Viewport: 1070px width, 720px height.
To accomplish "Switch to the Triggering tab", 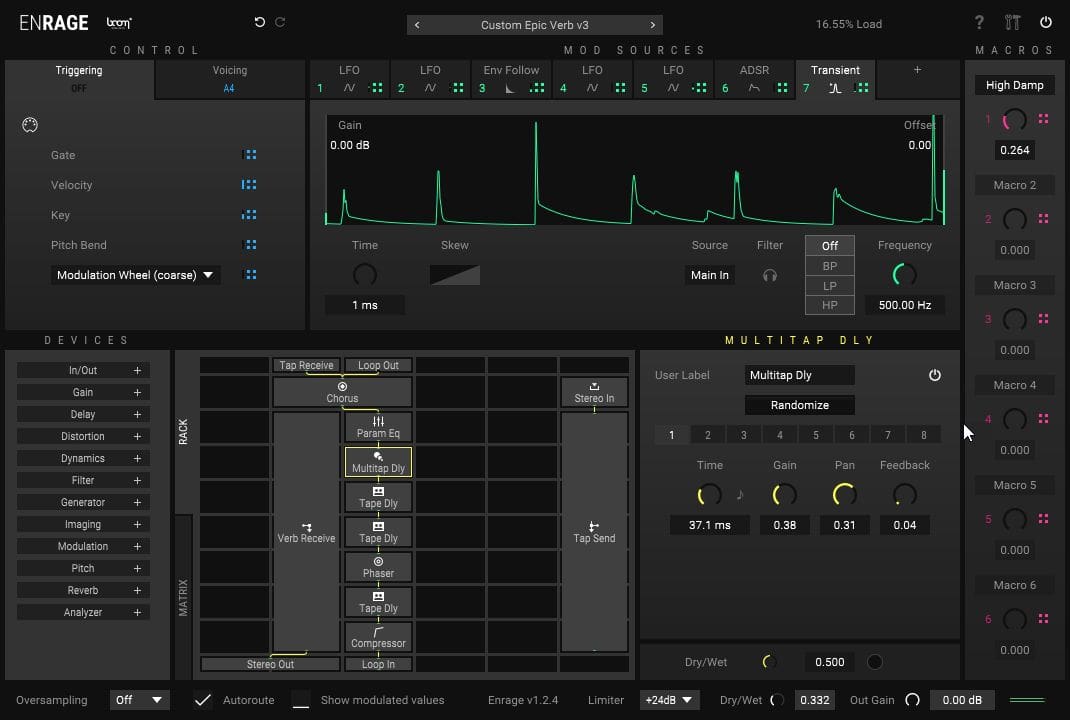I will pos(79,78).
